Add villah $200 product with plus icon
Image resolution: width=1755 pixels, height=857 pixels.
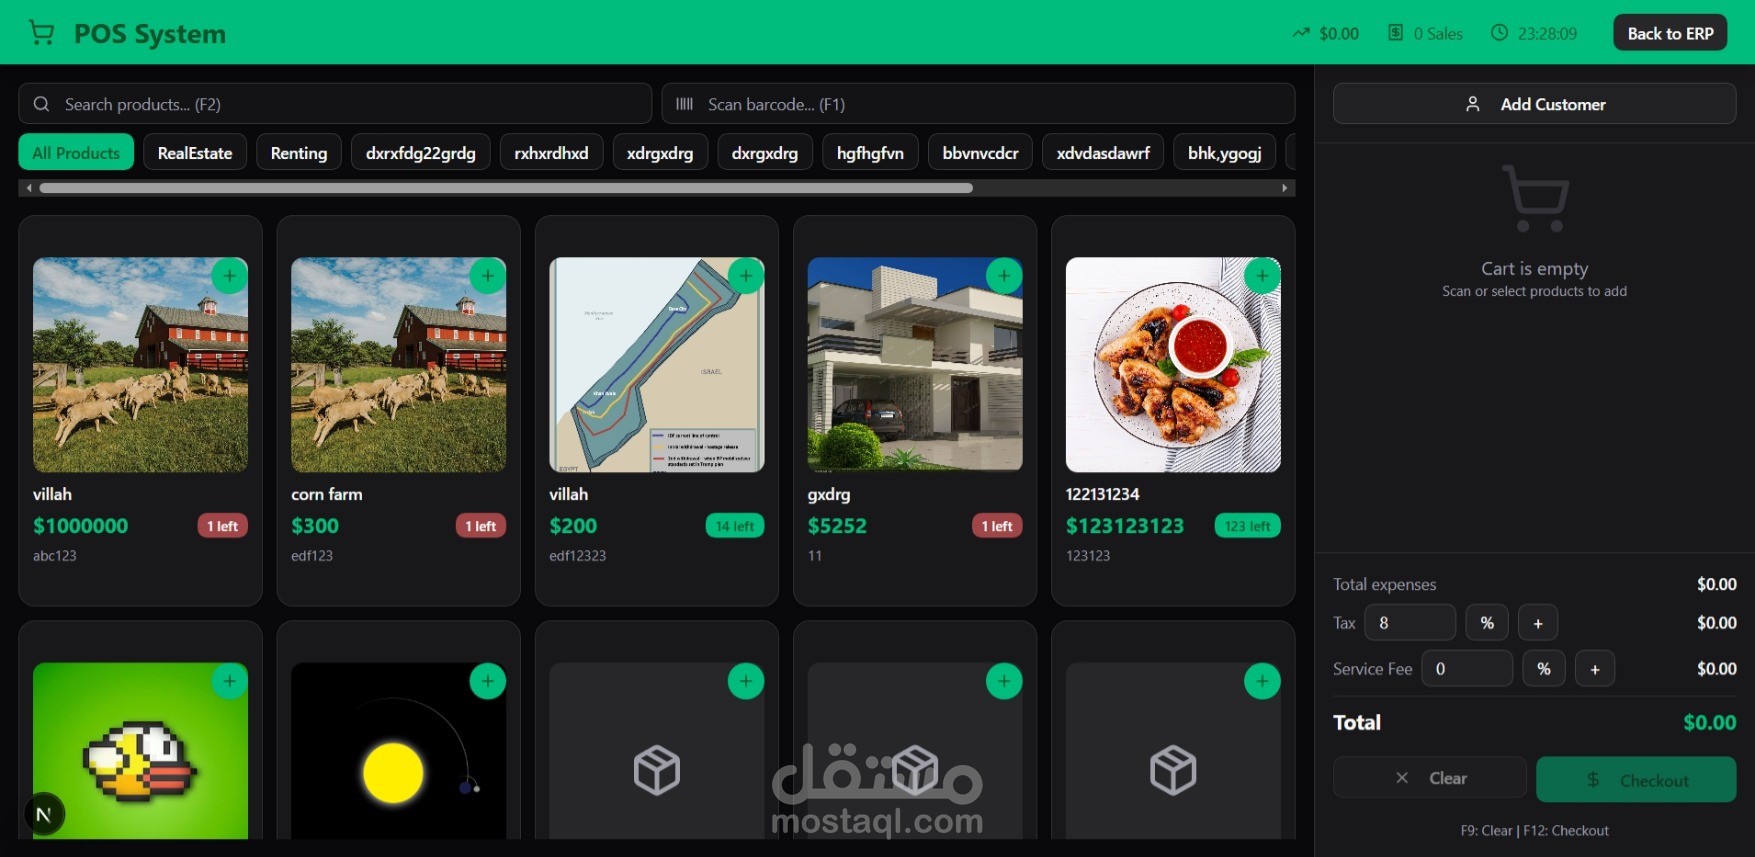coord(746,276)
